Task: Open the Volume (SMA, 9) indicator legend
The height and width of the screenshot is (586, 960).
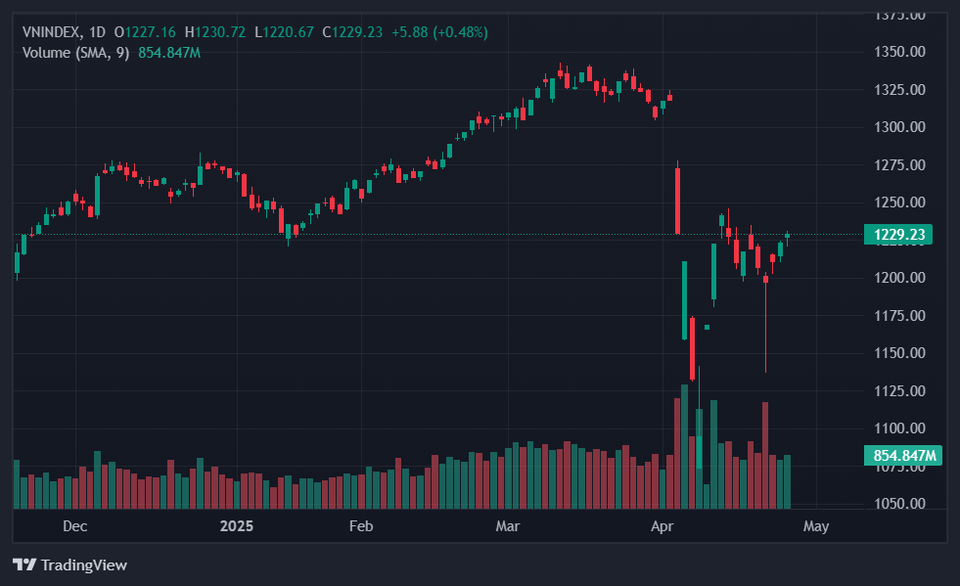Action: coord(75,53)
